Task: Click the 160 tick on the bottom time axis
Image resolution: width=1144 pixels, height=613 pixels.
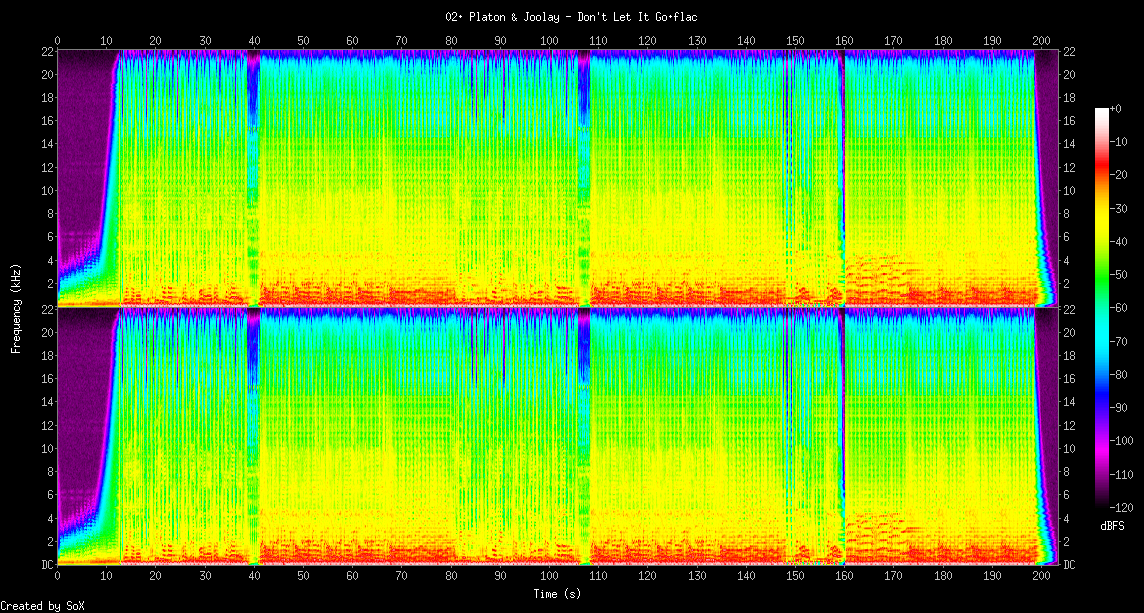Action: (844, 576)
